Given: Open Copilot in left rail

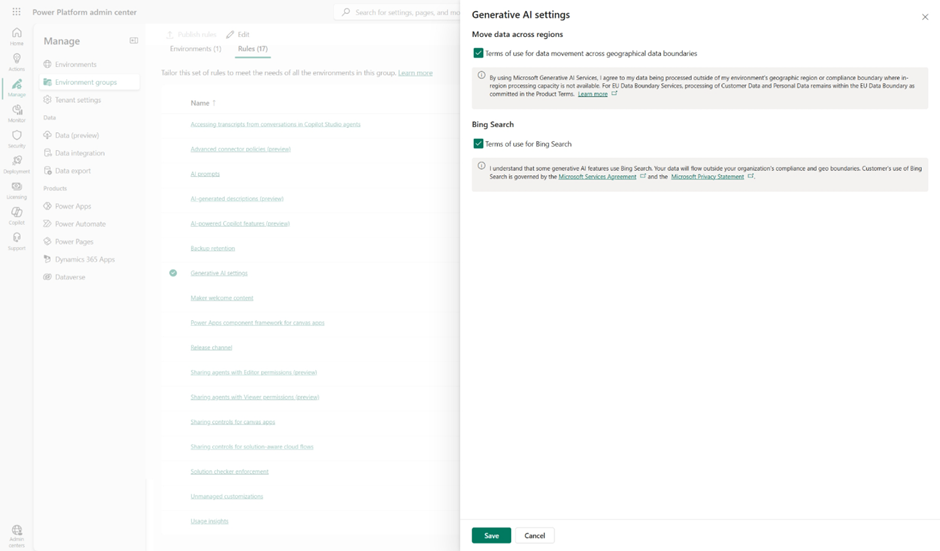Looking at the screenshot, I should click(17, 216).
